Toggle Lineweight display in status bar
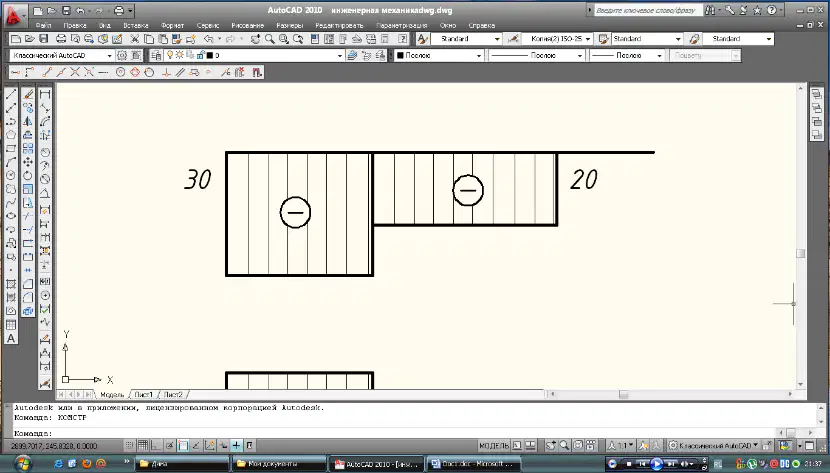The width and height of the screenshot is (830, 473). [236, 445]
